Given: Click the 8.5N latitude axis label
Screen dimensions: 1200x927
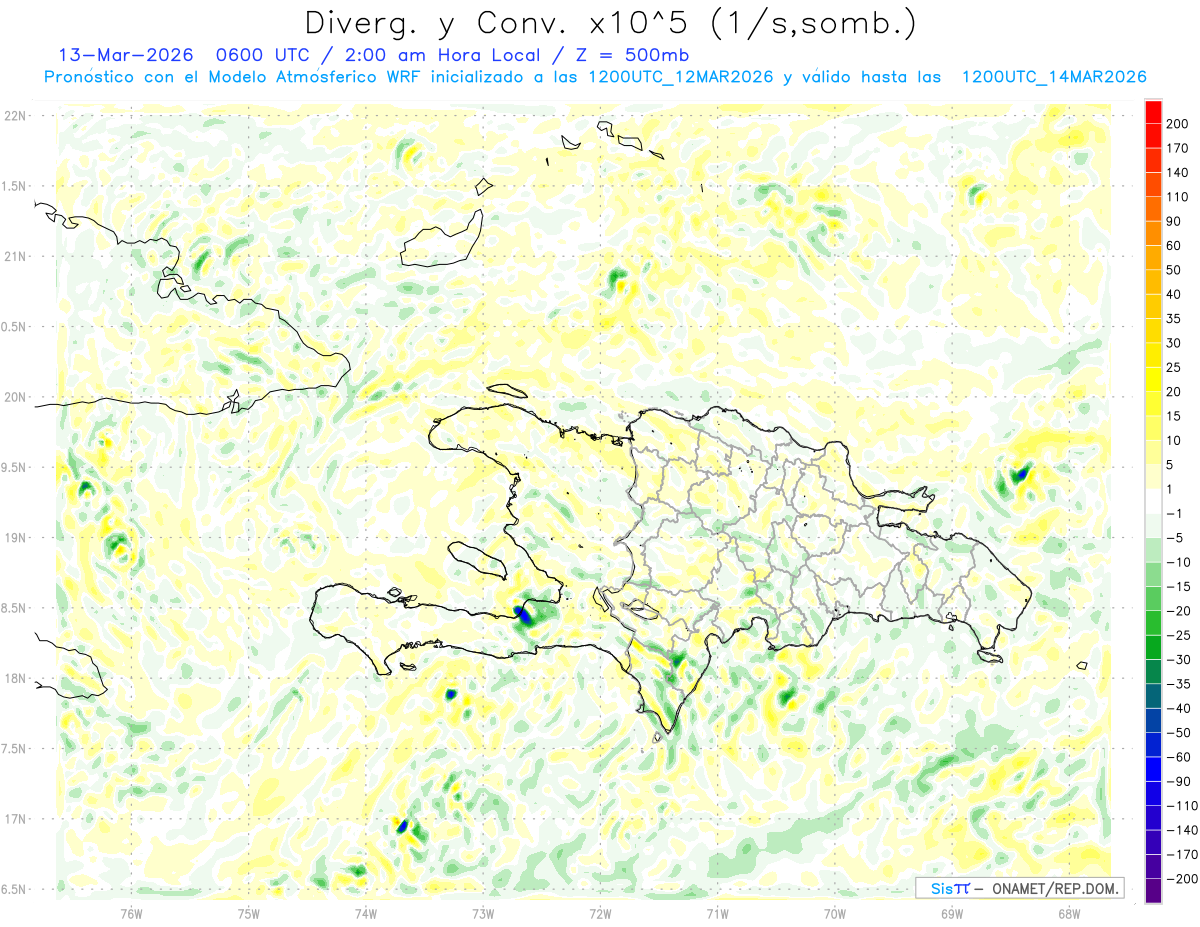Looking at the screenshot, I should tap(14, 608).
